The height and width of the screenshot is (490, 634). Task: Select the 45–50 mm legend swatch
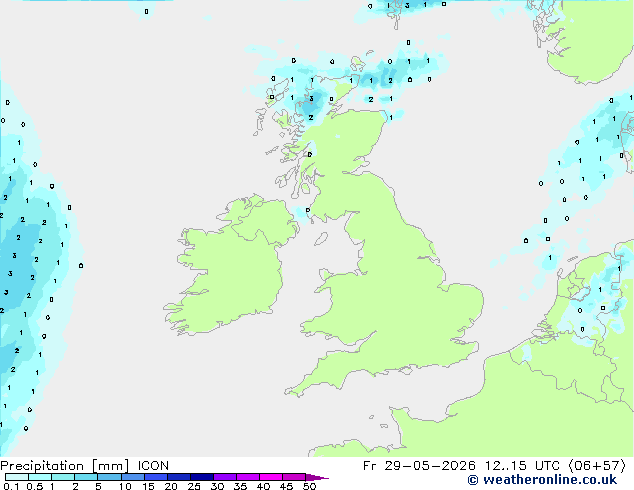[x=294, y=477]
